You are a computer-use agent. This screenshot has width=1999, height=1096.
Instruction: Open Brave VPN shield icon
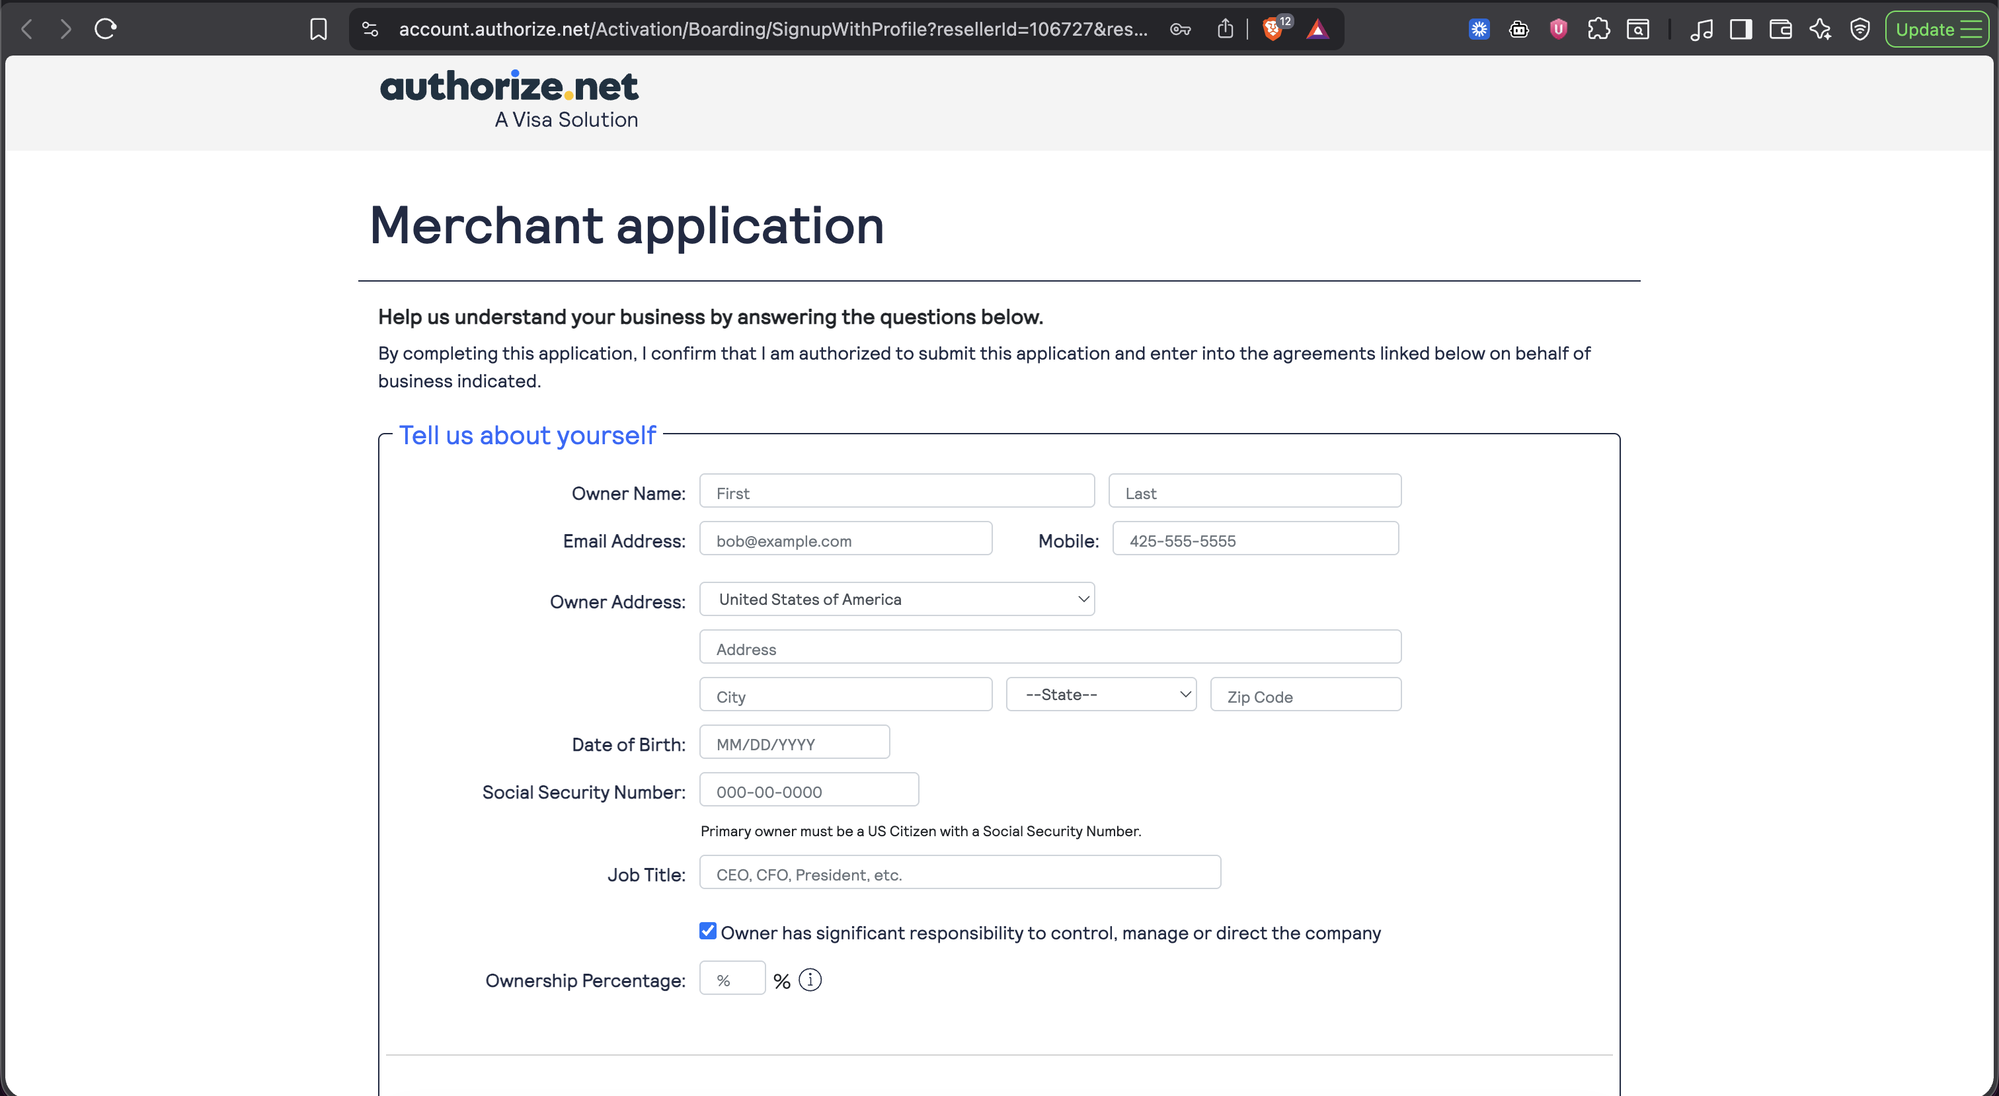click(1860, 29)
